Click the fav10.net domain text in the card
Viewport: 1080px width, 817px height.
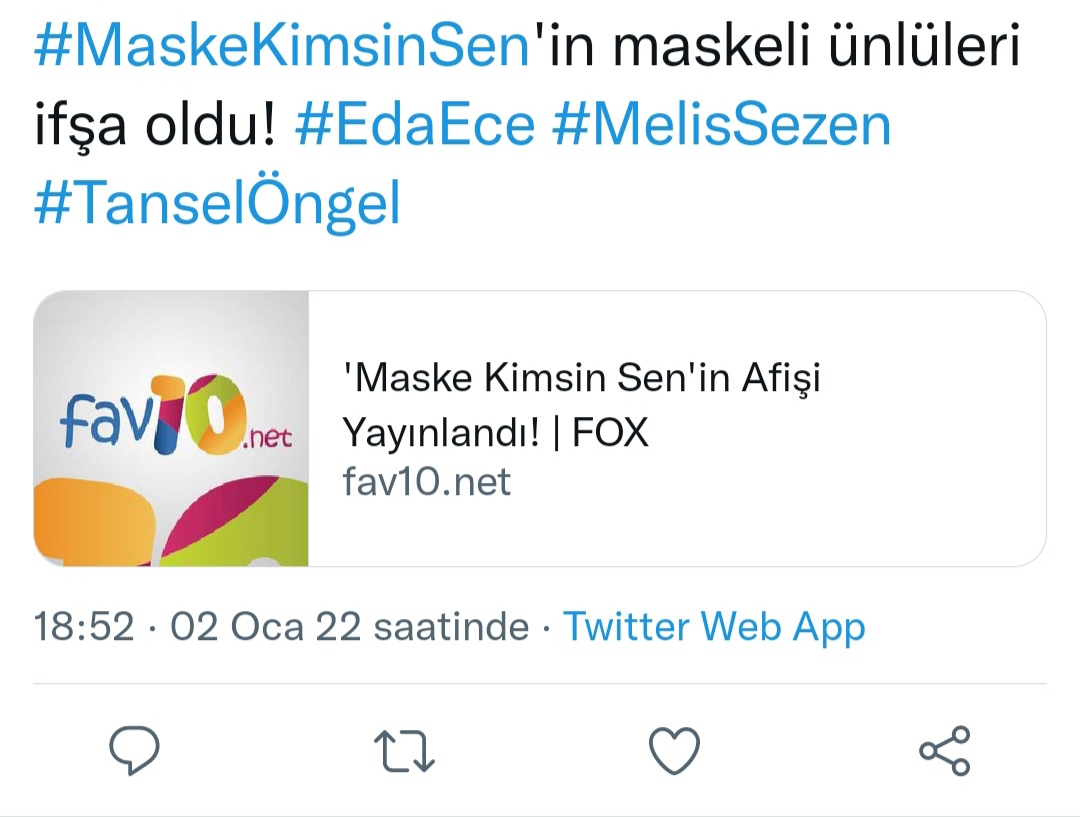426,483
